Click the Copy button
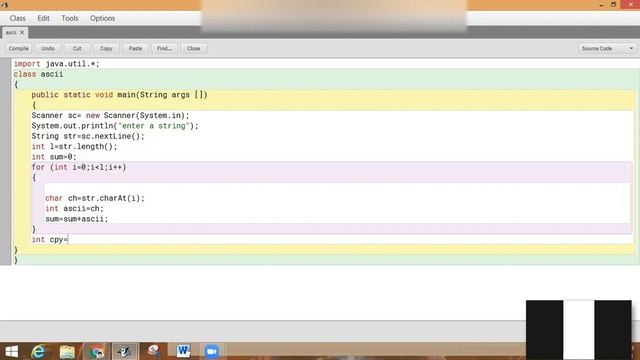 (106, 48)
